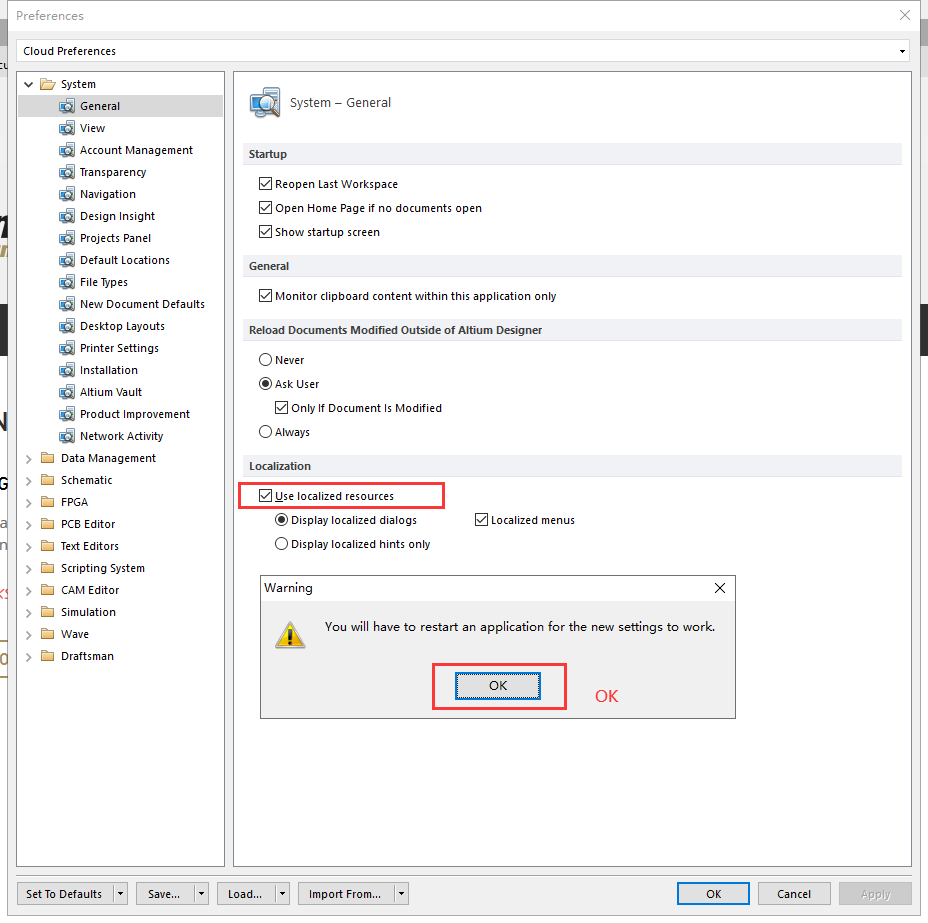Collapse the System tree node
This screenshot has height=923, width=928.
pos(28,85)
